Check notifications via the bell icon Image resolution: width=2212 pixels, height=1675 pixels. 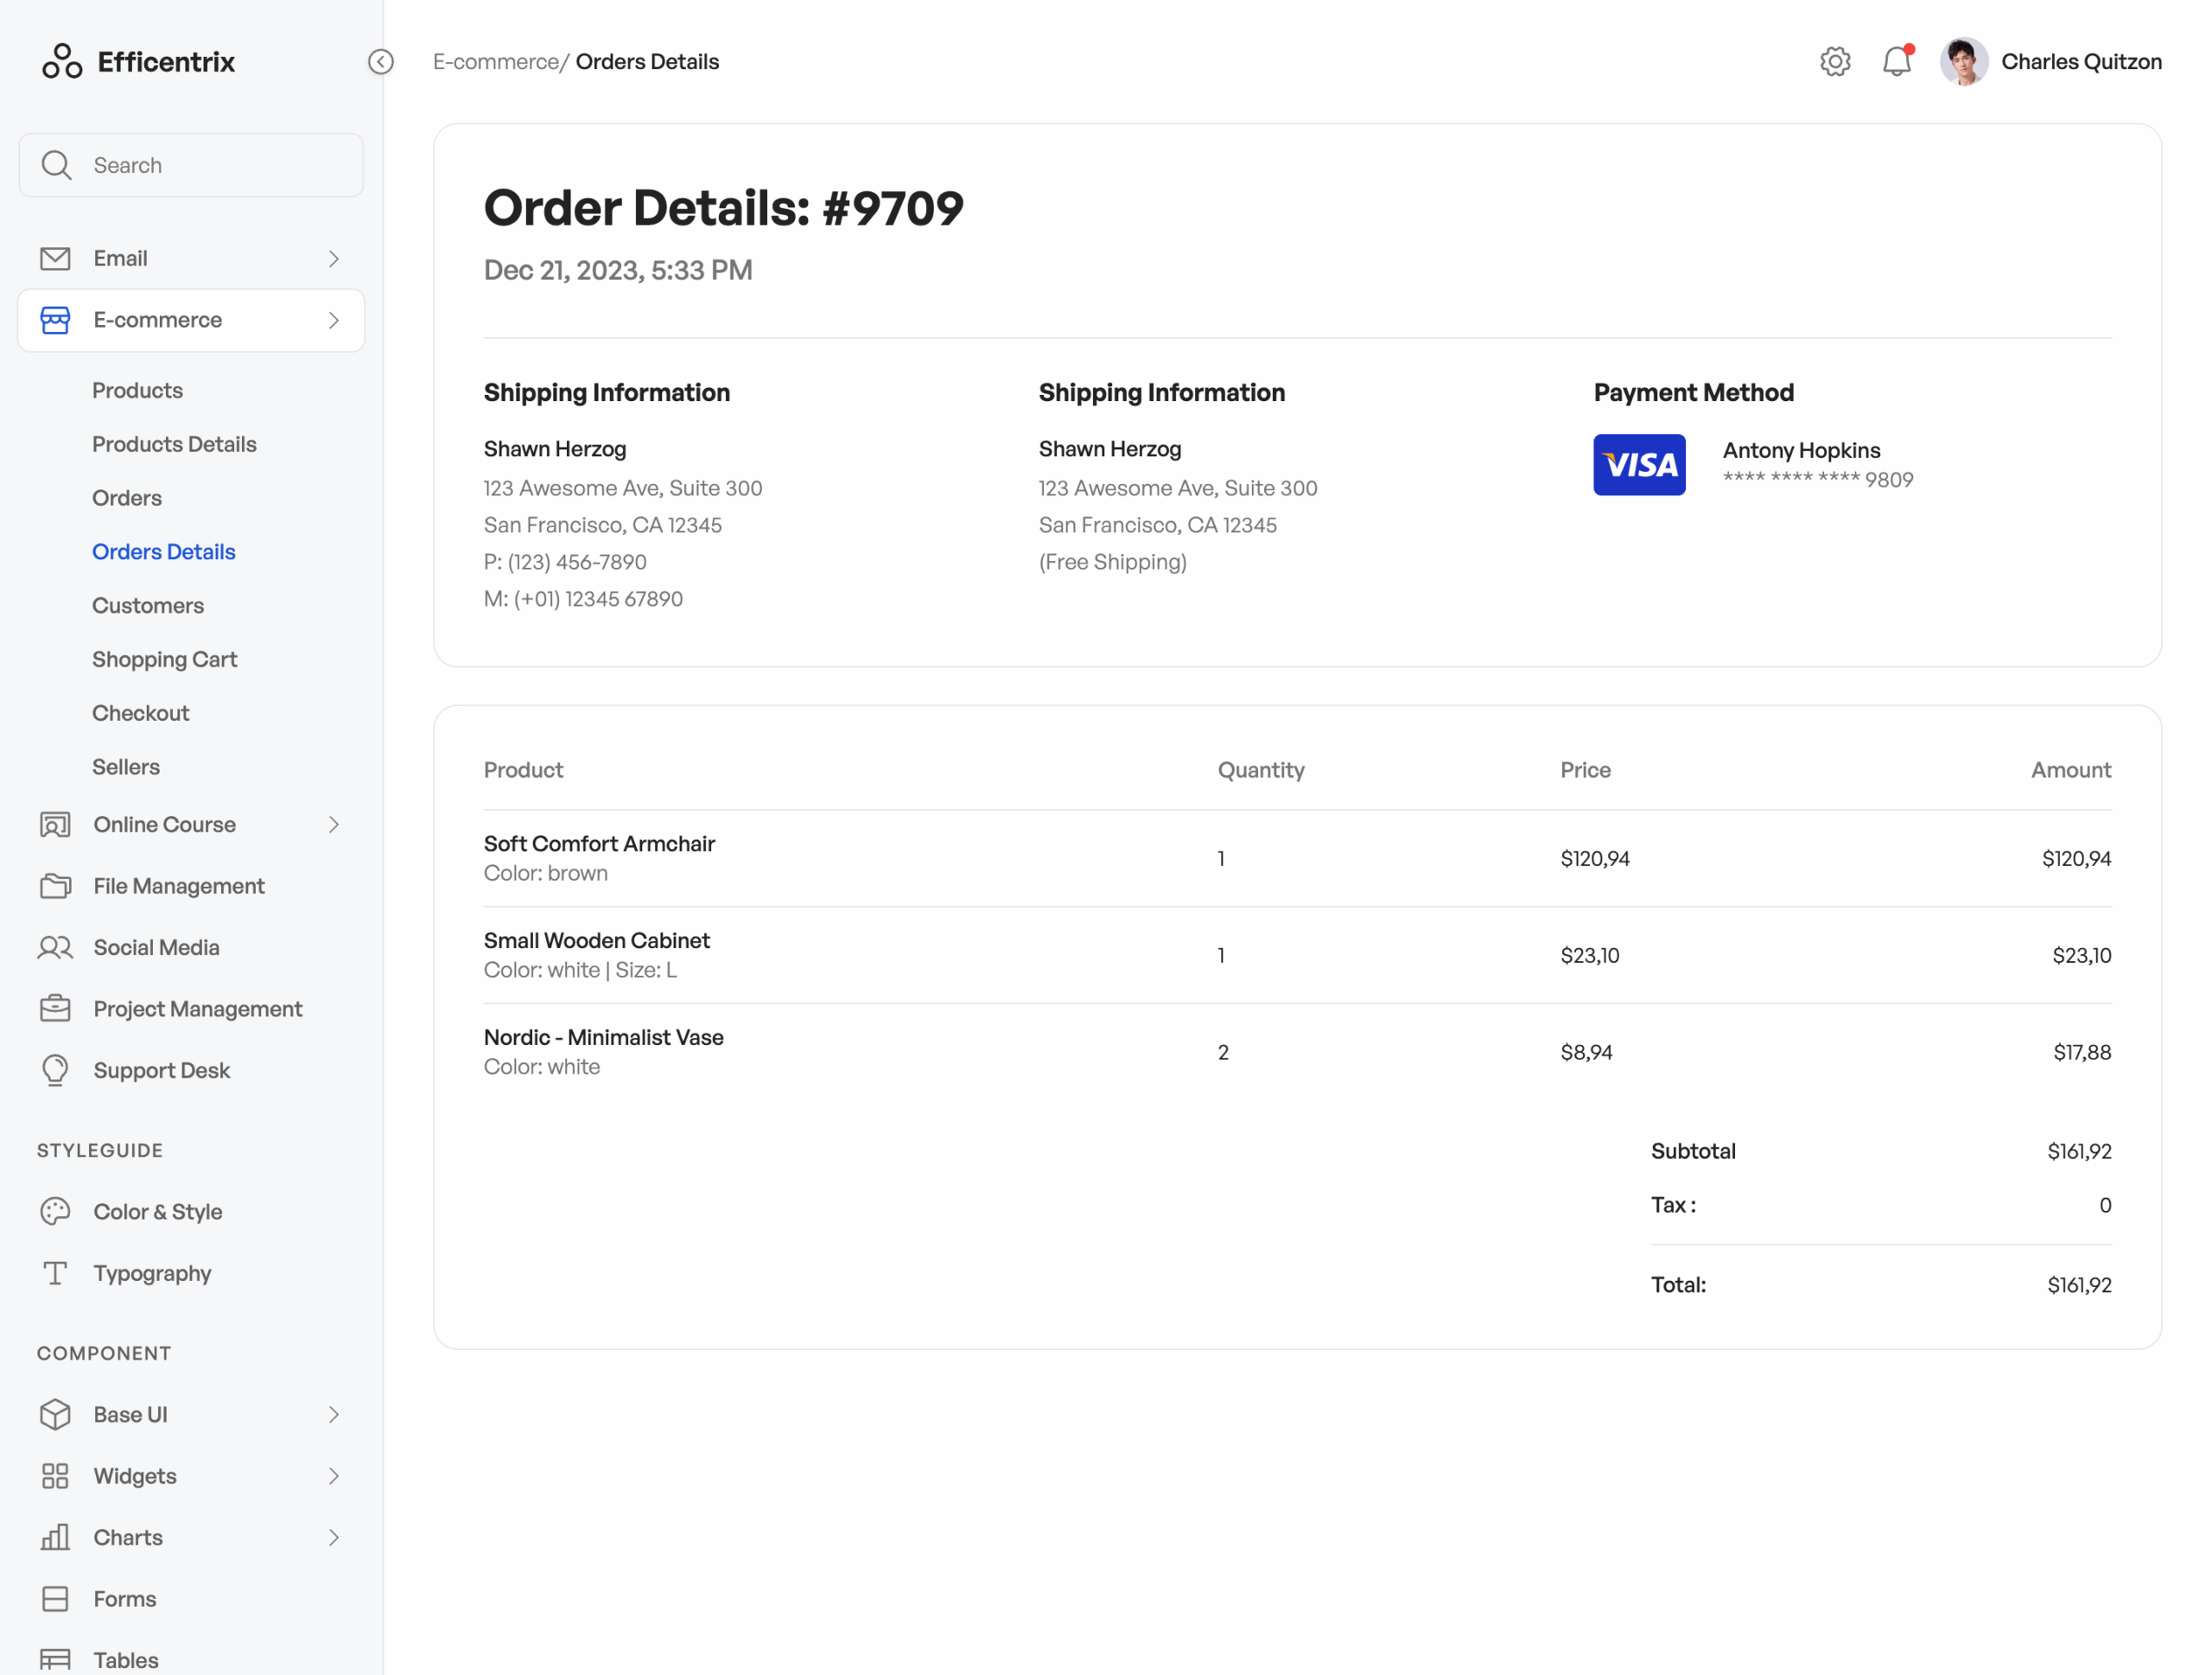point(1897,61)
